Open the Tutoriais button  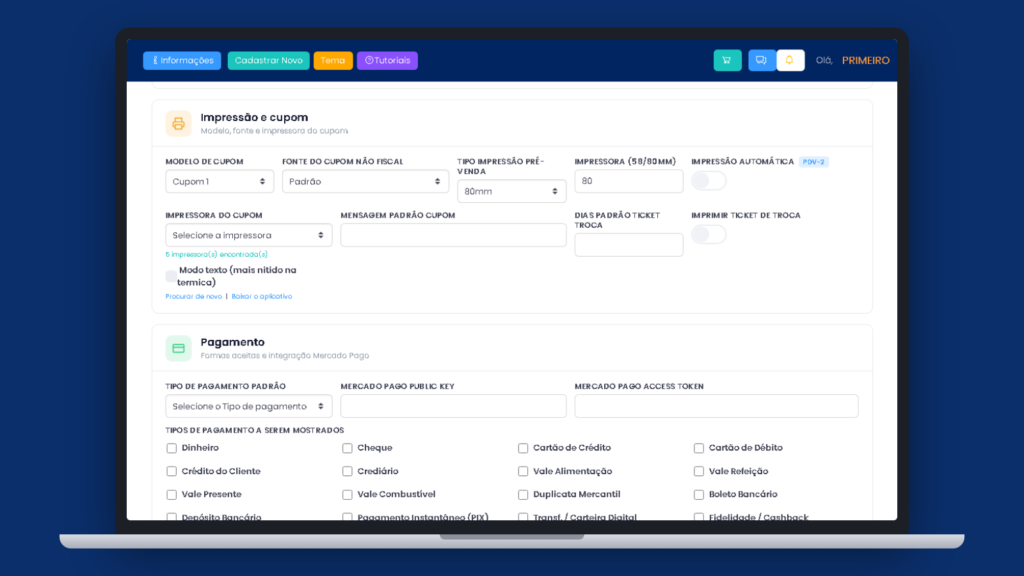tap(387, 61)
